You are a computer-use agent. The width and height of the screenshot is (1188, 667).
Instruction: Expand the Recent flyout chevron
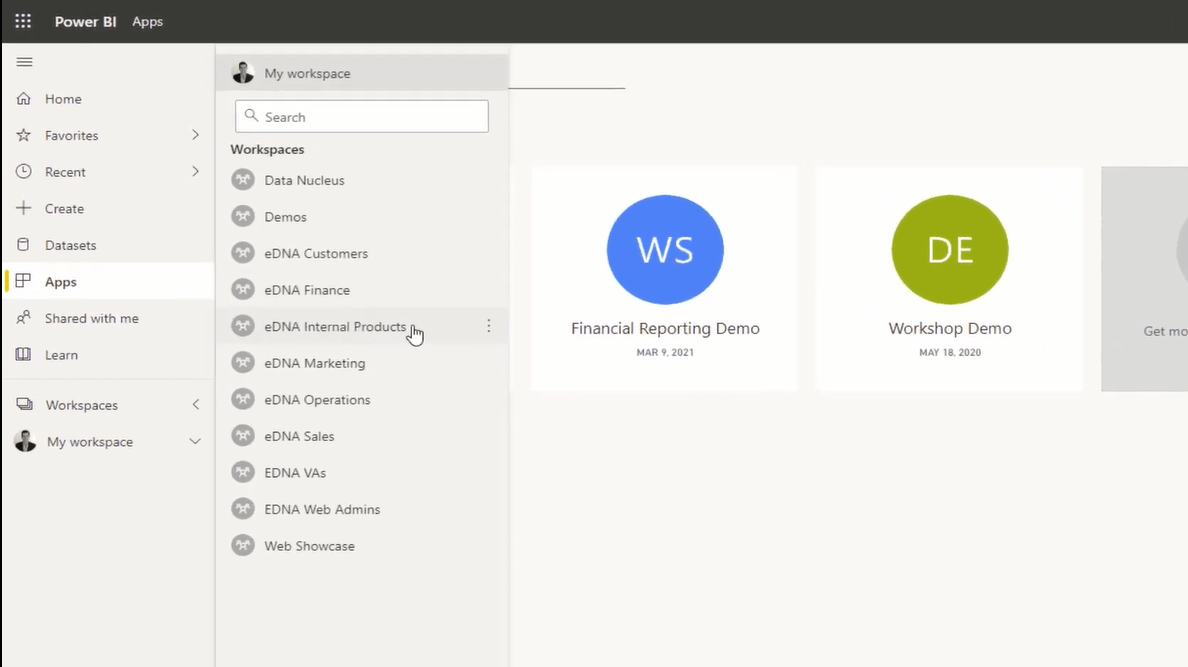[x=195, y=171]
